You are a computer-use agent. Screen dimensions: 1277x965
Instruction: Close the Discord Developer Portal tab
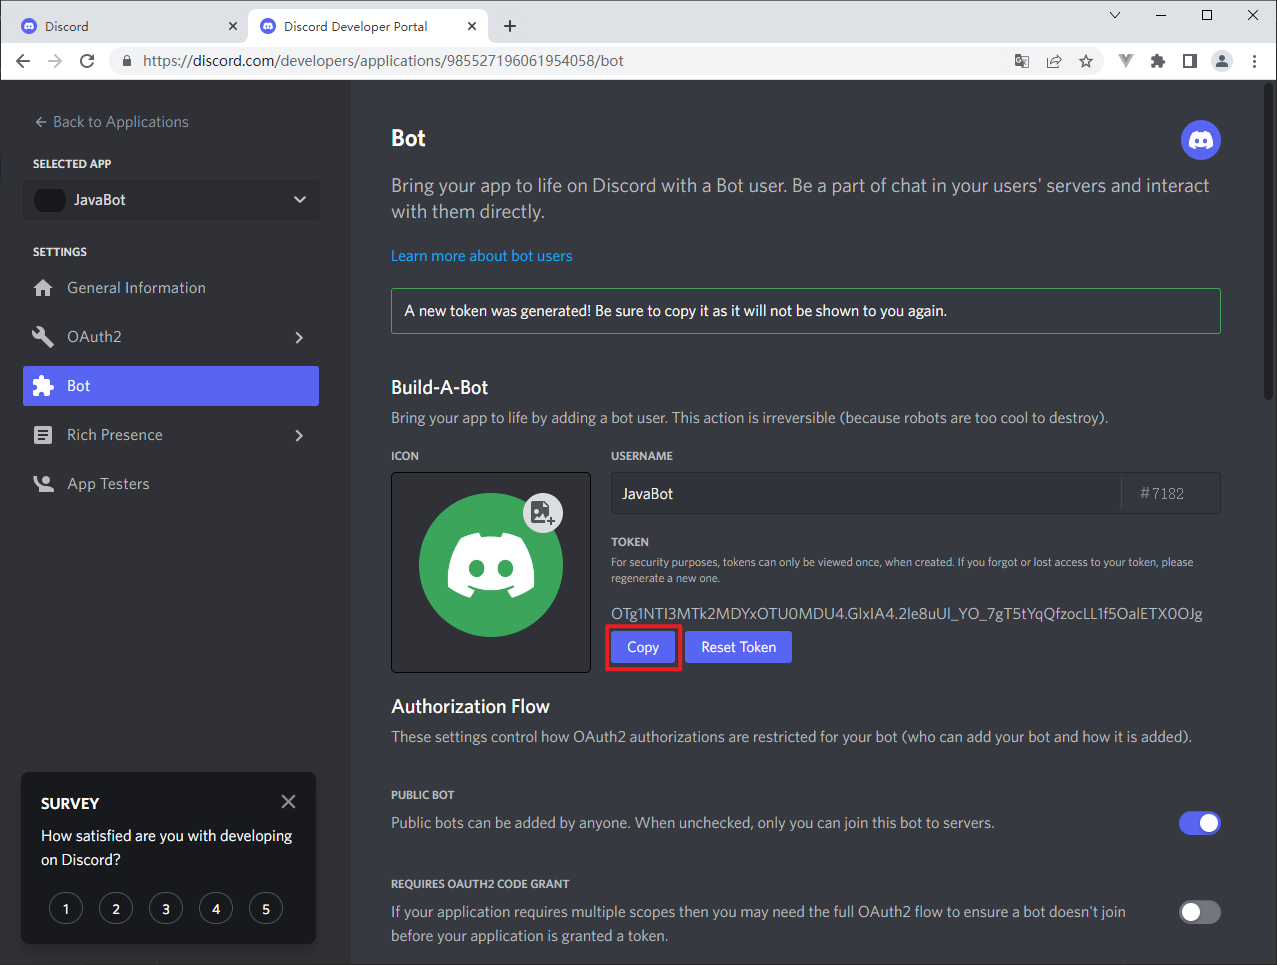click(472, 26)
